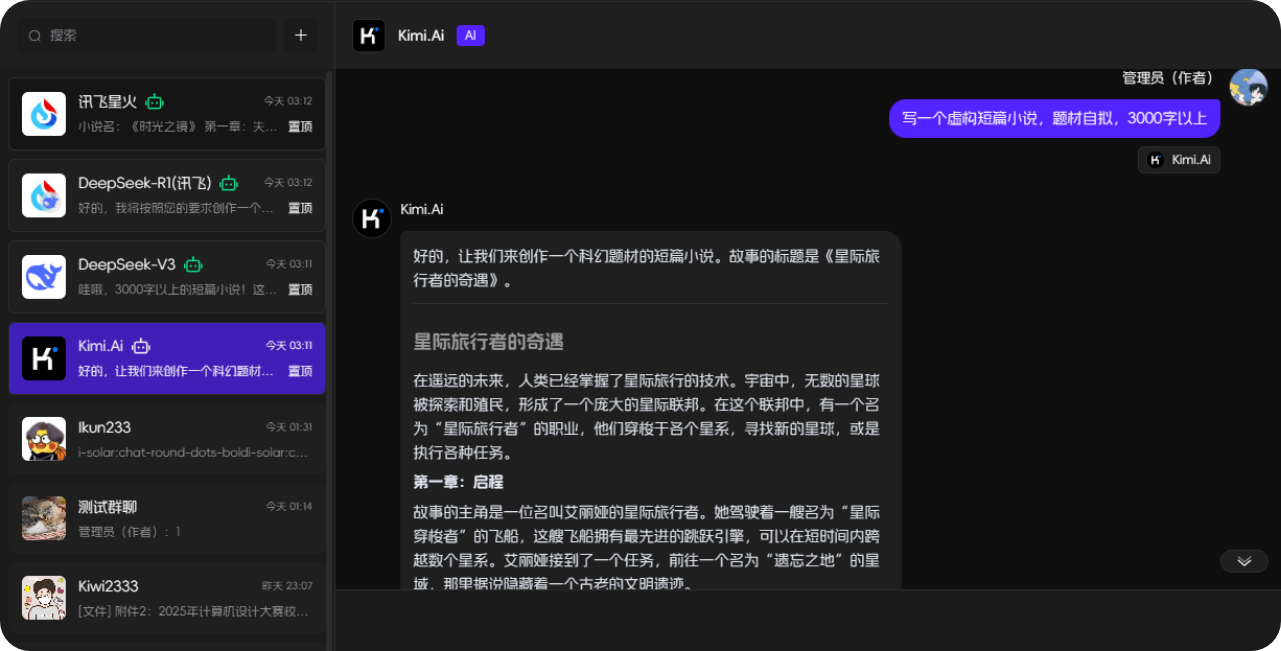Open the 测试群聊 group chat
1281x651 pixels.
pos(167,519)
